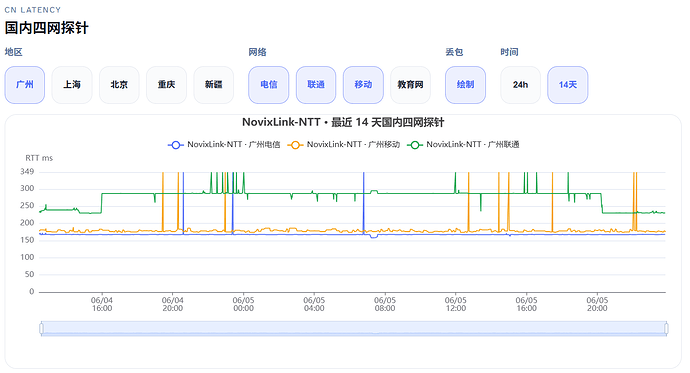This screenshot has width=690, height=373.
Task: Click the orange 广州移动 legend marker
Action: [x=295, y=145]
